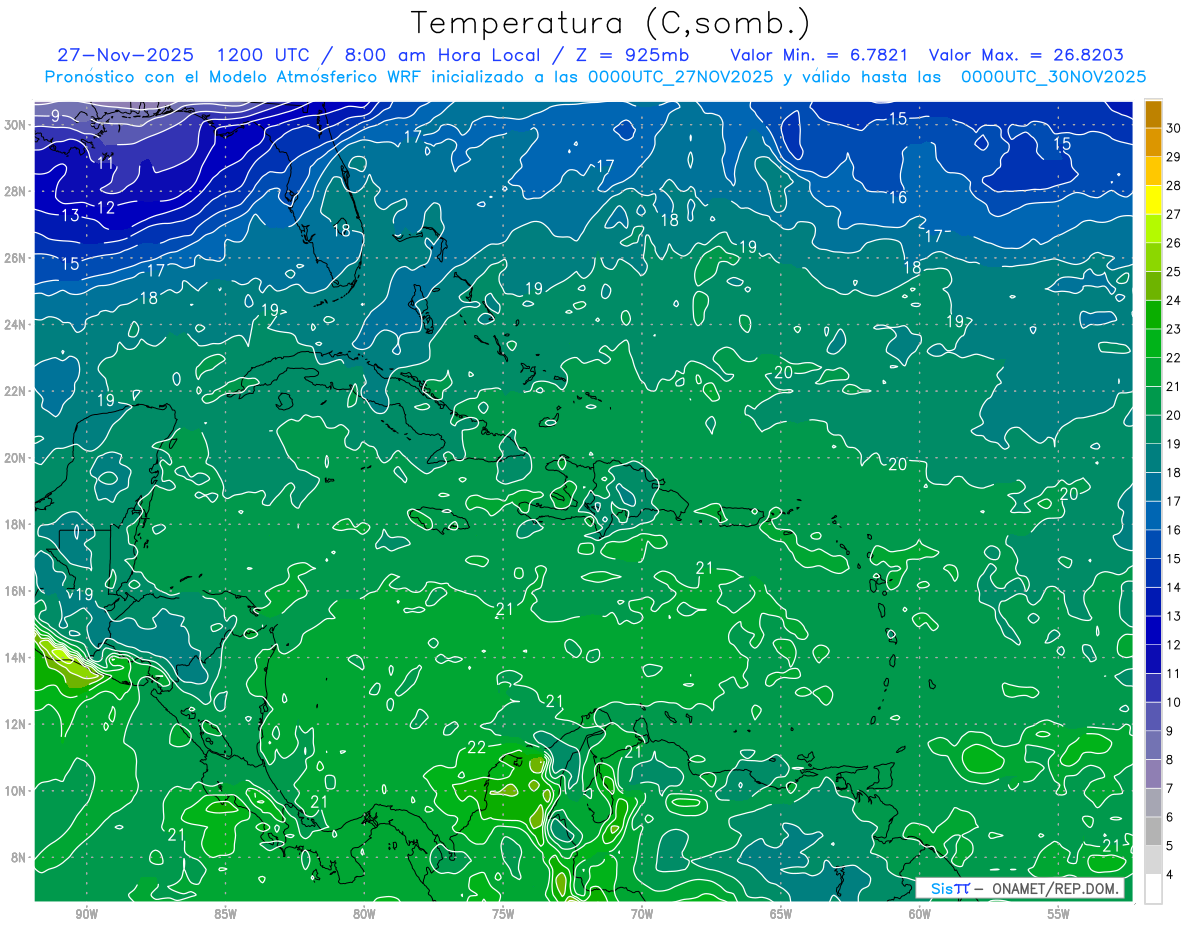Click the latitude axis label '12N'
Viewport: 1200px width, 927px height.
coord(15,724)
